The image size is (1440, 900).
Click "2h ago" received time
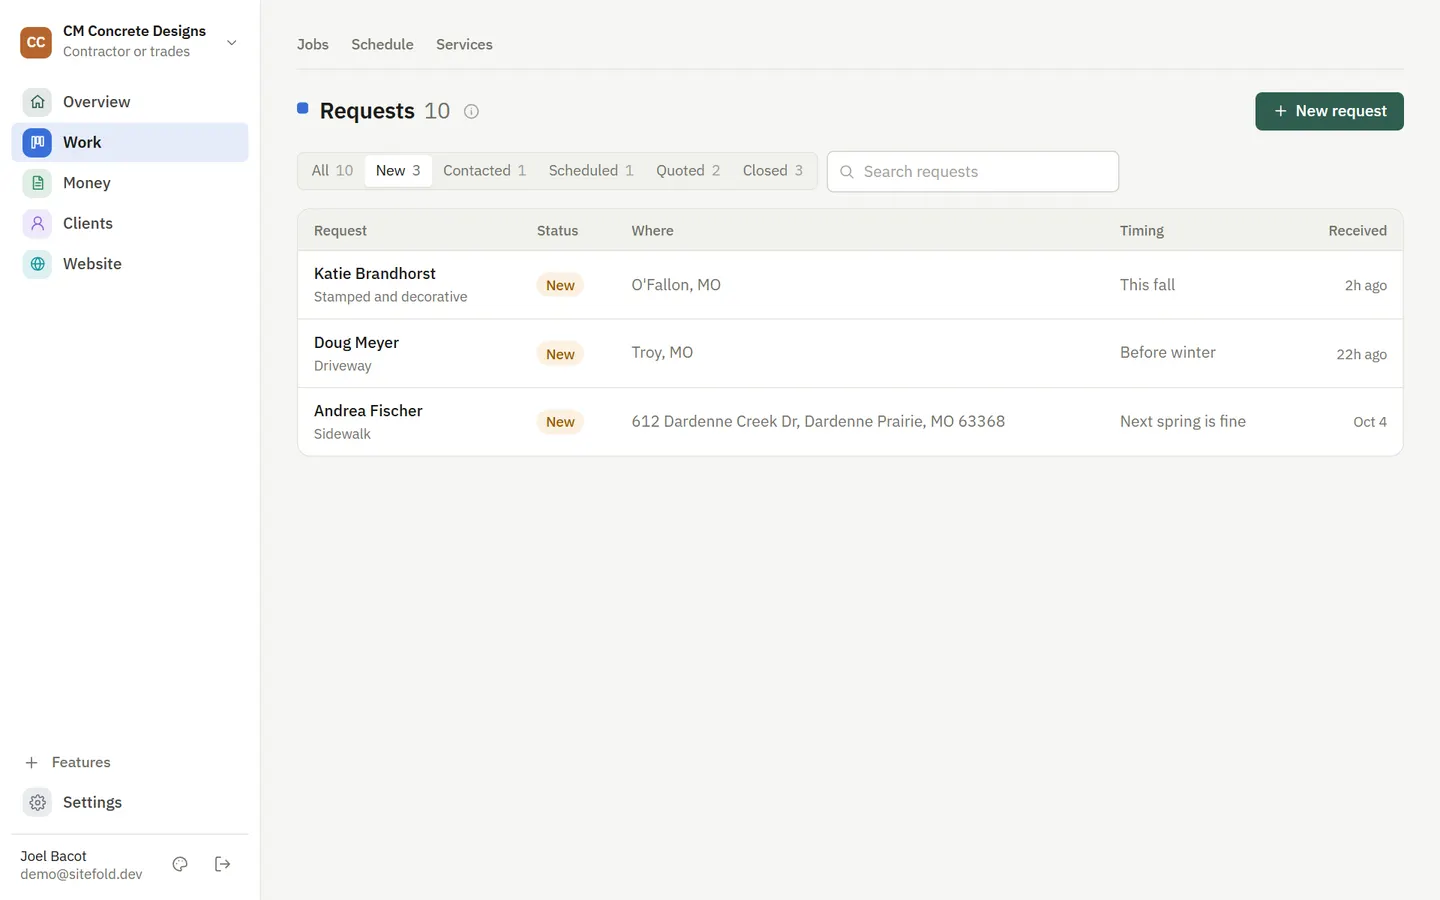(1365, 286)
